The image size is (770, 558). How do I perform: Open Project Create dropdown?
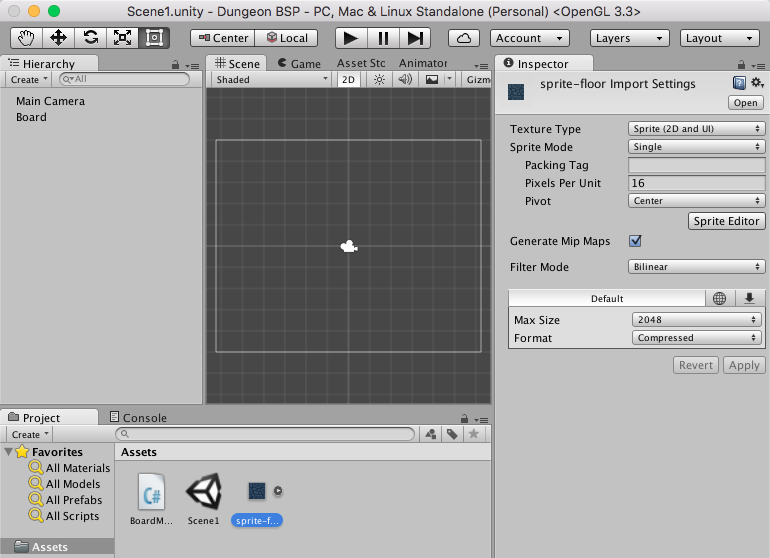pos(30,435)
